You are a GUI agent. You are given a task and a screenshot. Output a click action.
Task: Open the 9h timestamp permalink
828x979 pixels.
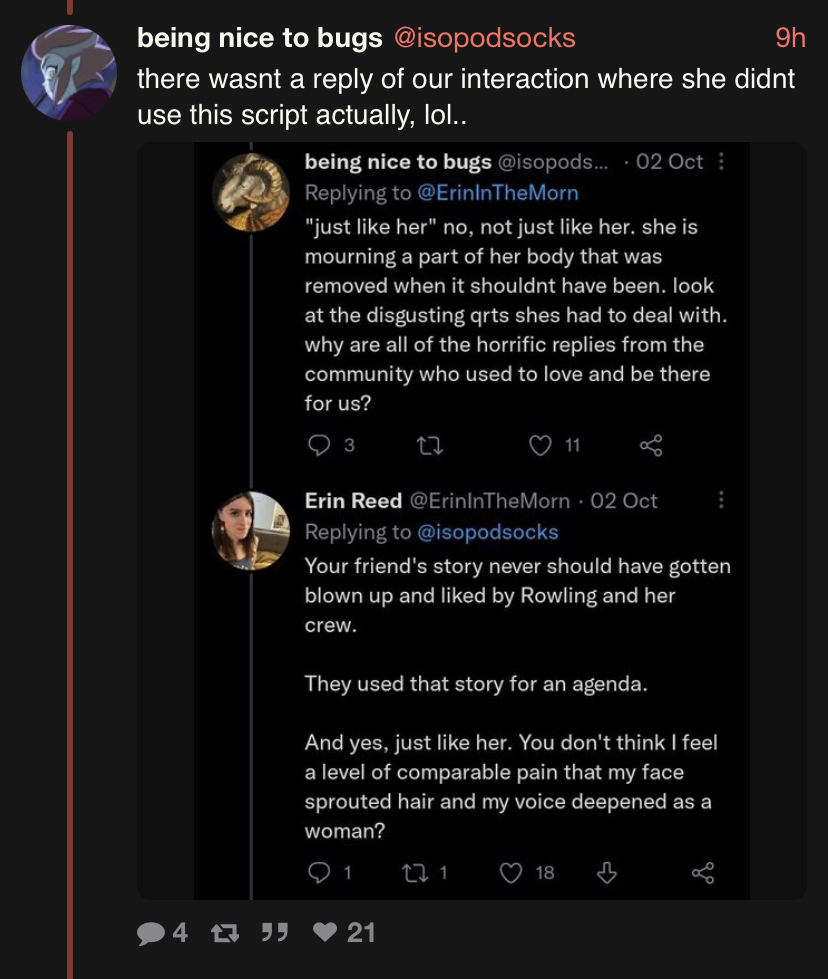click(x=790, y=38)
